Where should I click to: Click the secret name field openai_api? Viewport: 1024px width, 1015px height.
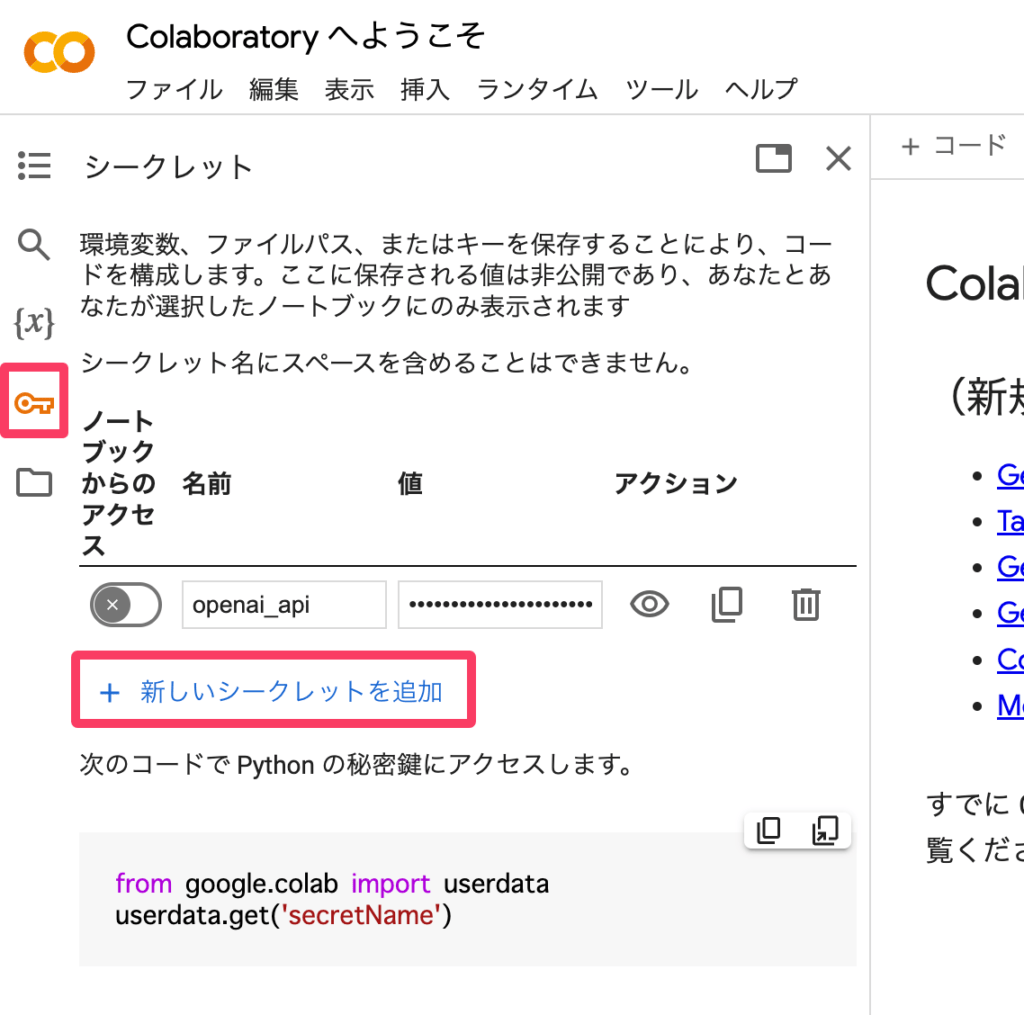point(283,604)
